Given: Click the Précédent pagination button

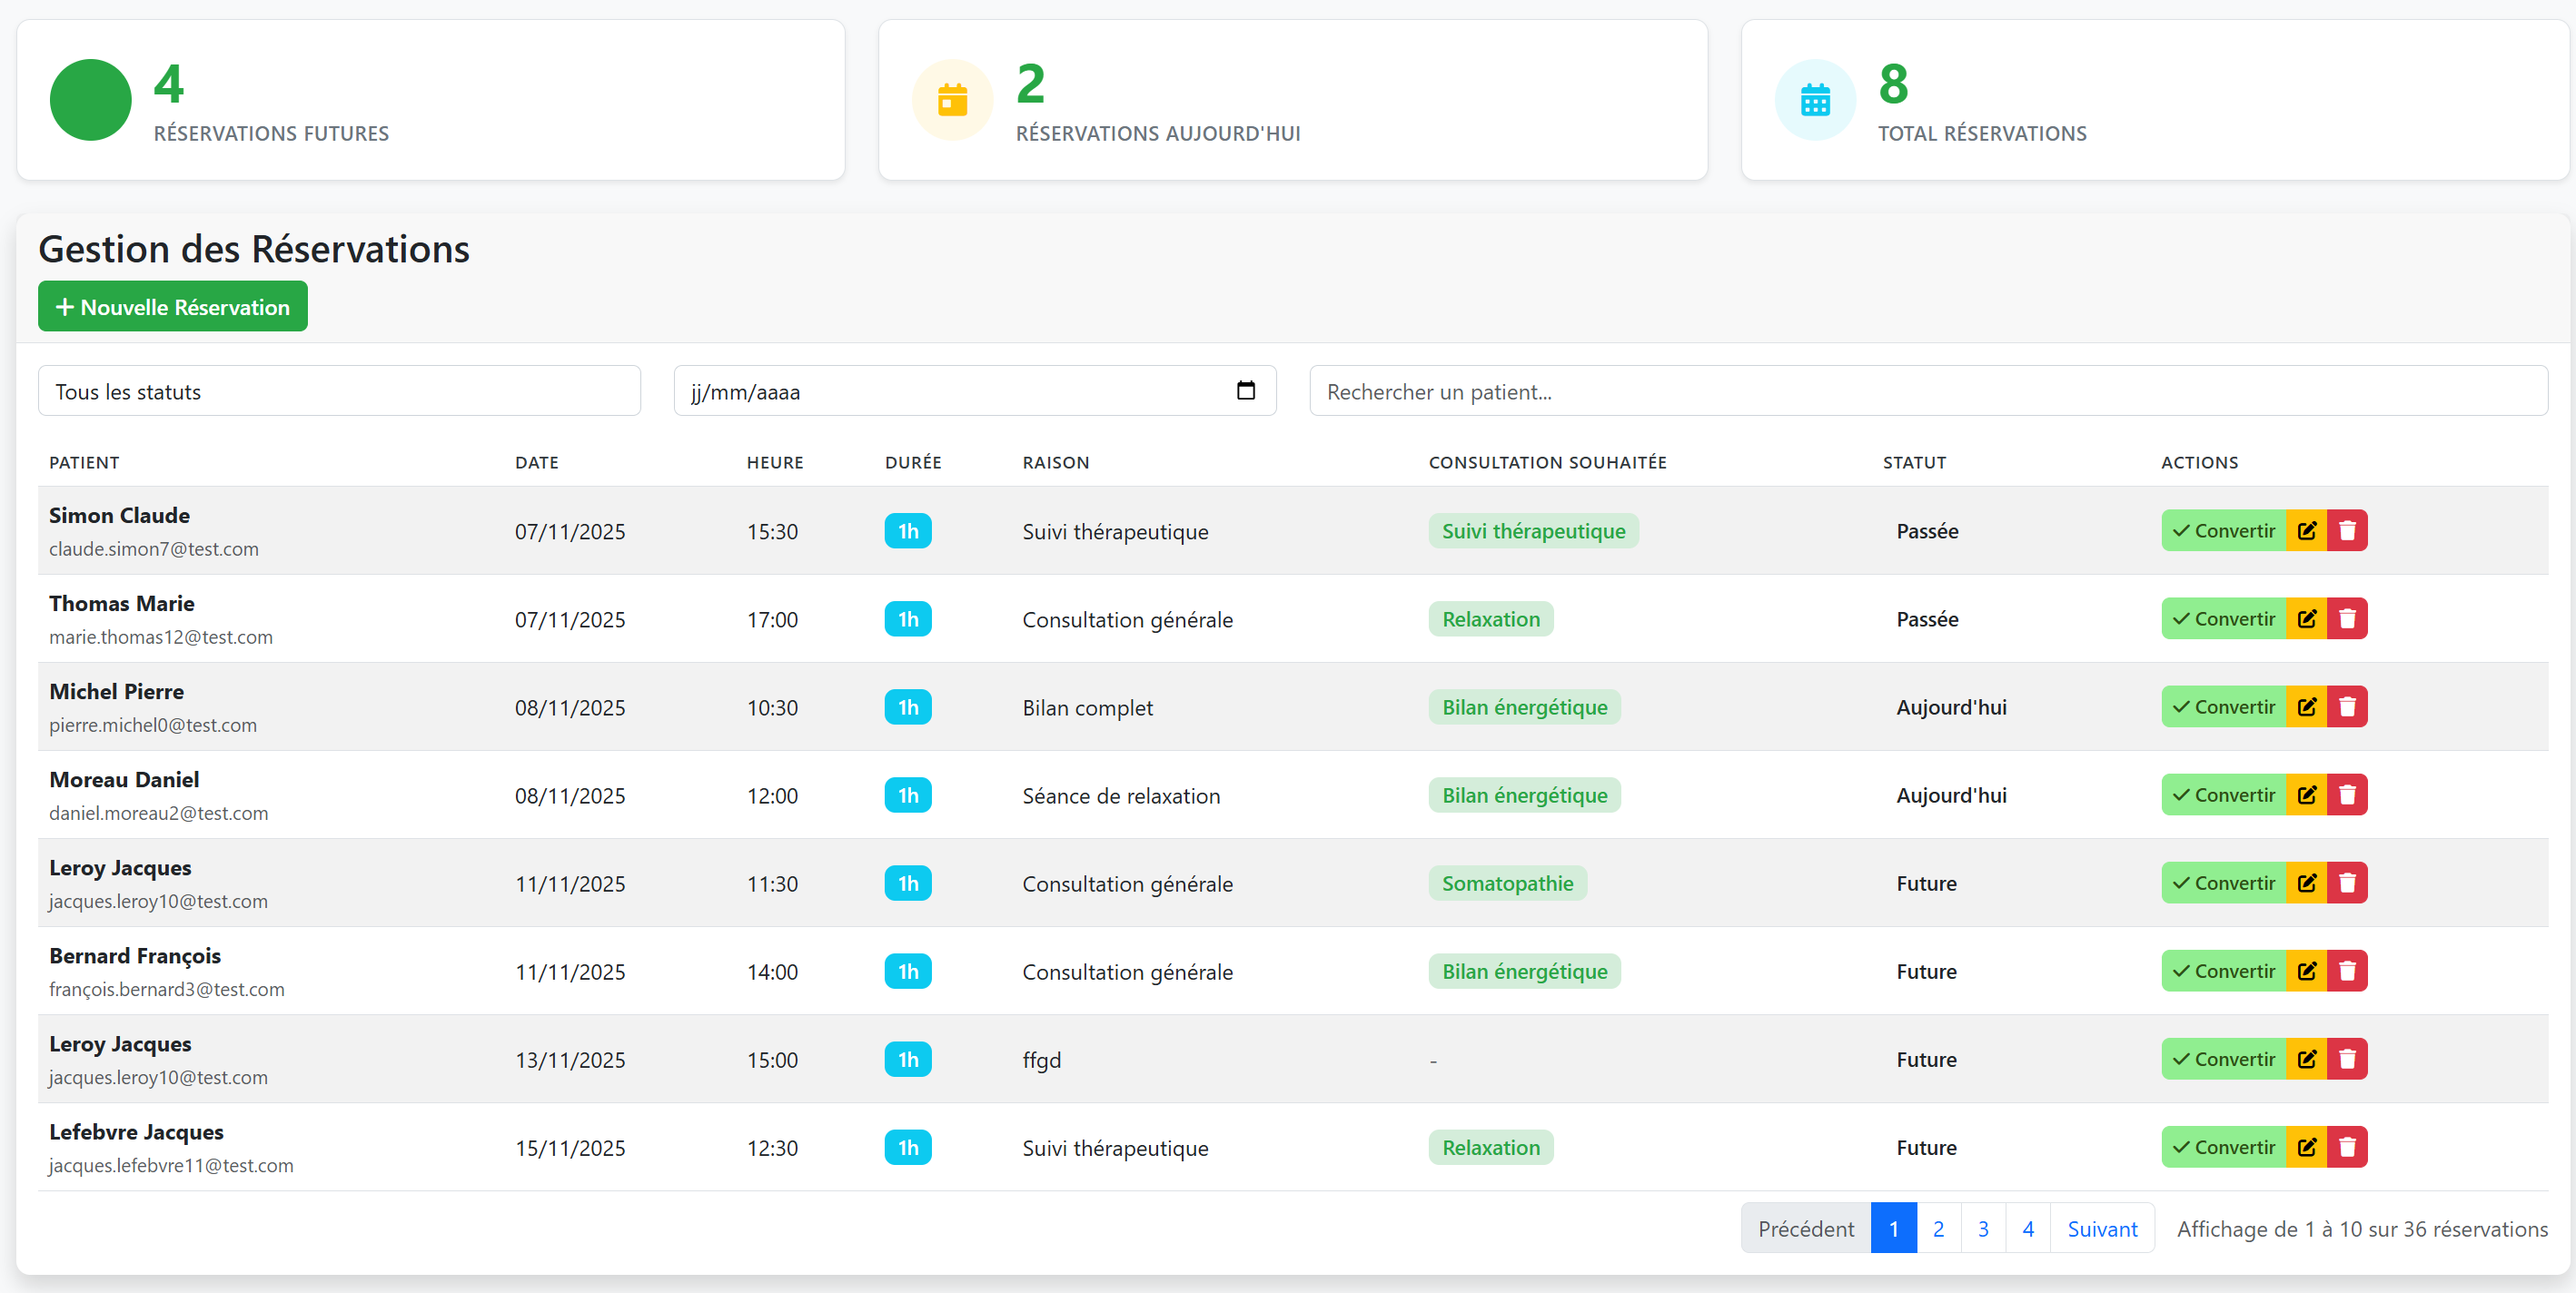Looking at the screenshot, I should (x=1805, y=1228).
